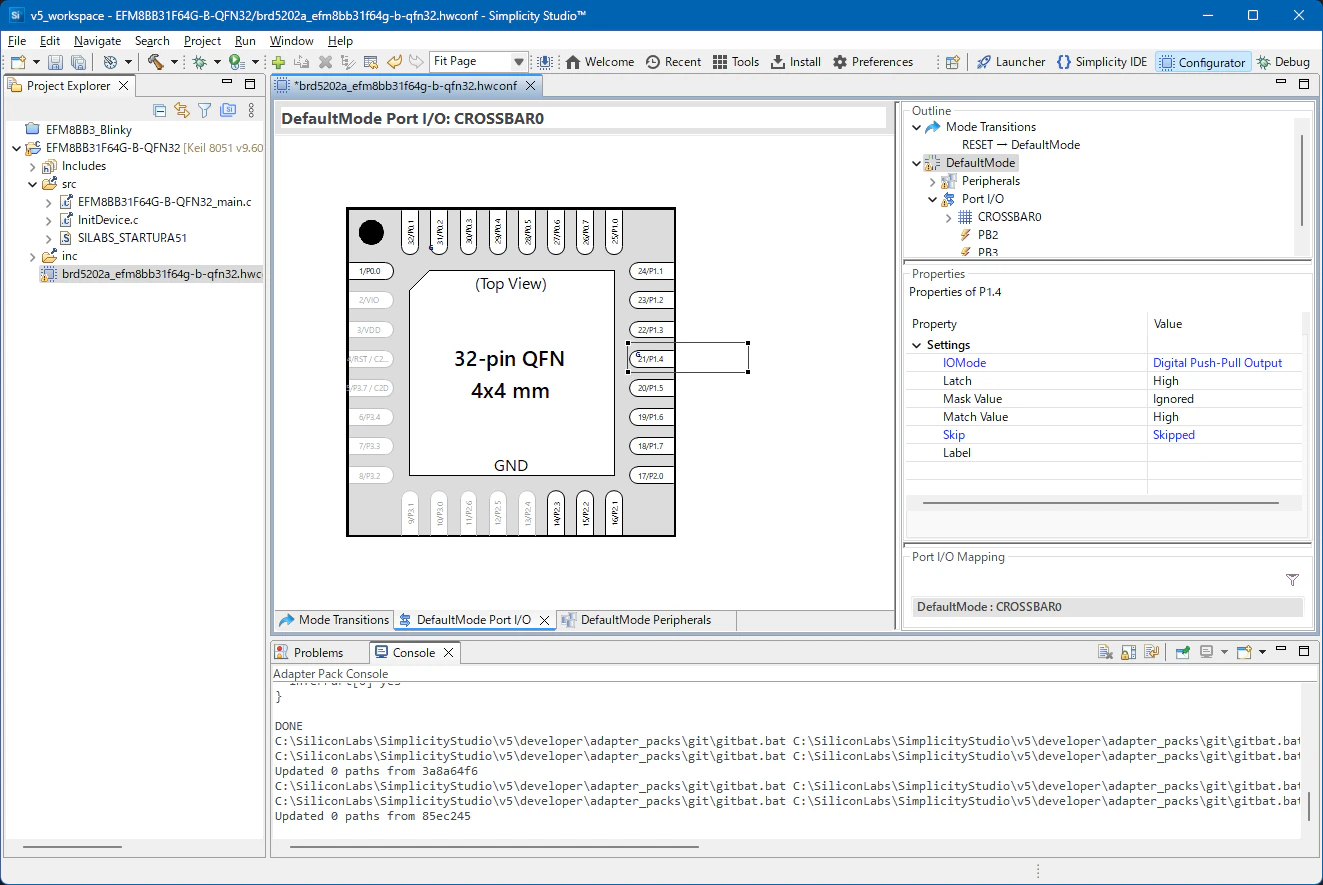The height and width of the screenshot is (885, 1323).
Task: Toggle Console Scroll Lock
Action: tap(1128, 652)
